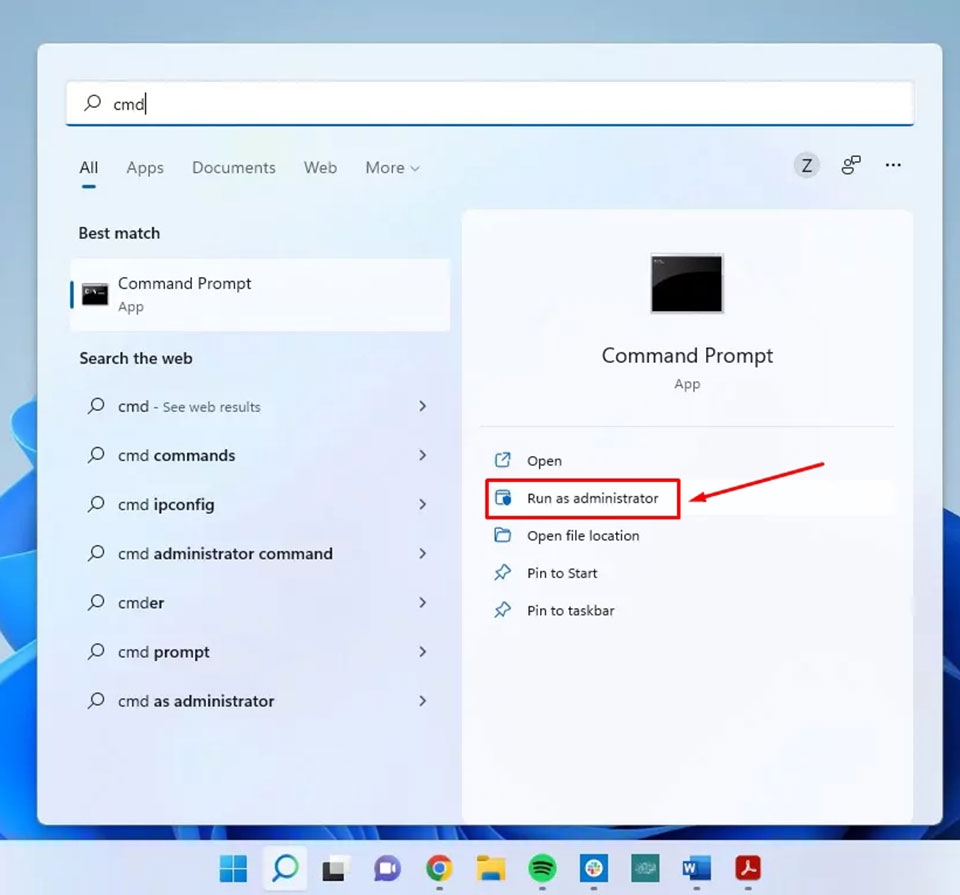Open Microsoft Word from the taskbar
Viewport: 960px width, 895px height.
(x=697, y=868)
